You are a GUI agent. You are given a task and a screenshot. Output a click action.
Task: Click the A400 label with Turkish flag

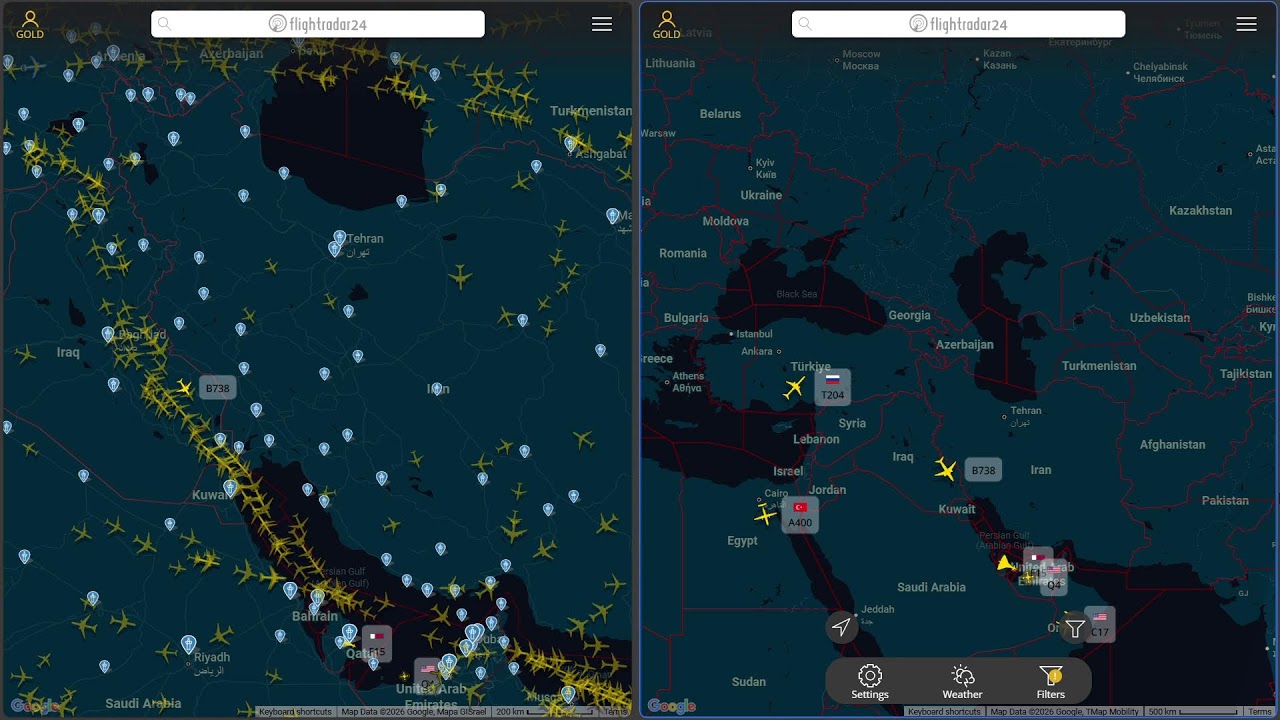(800, 515)
